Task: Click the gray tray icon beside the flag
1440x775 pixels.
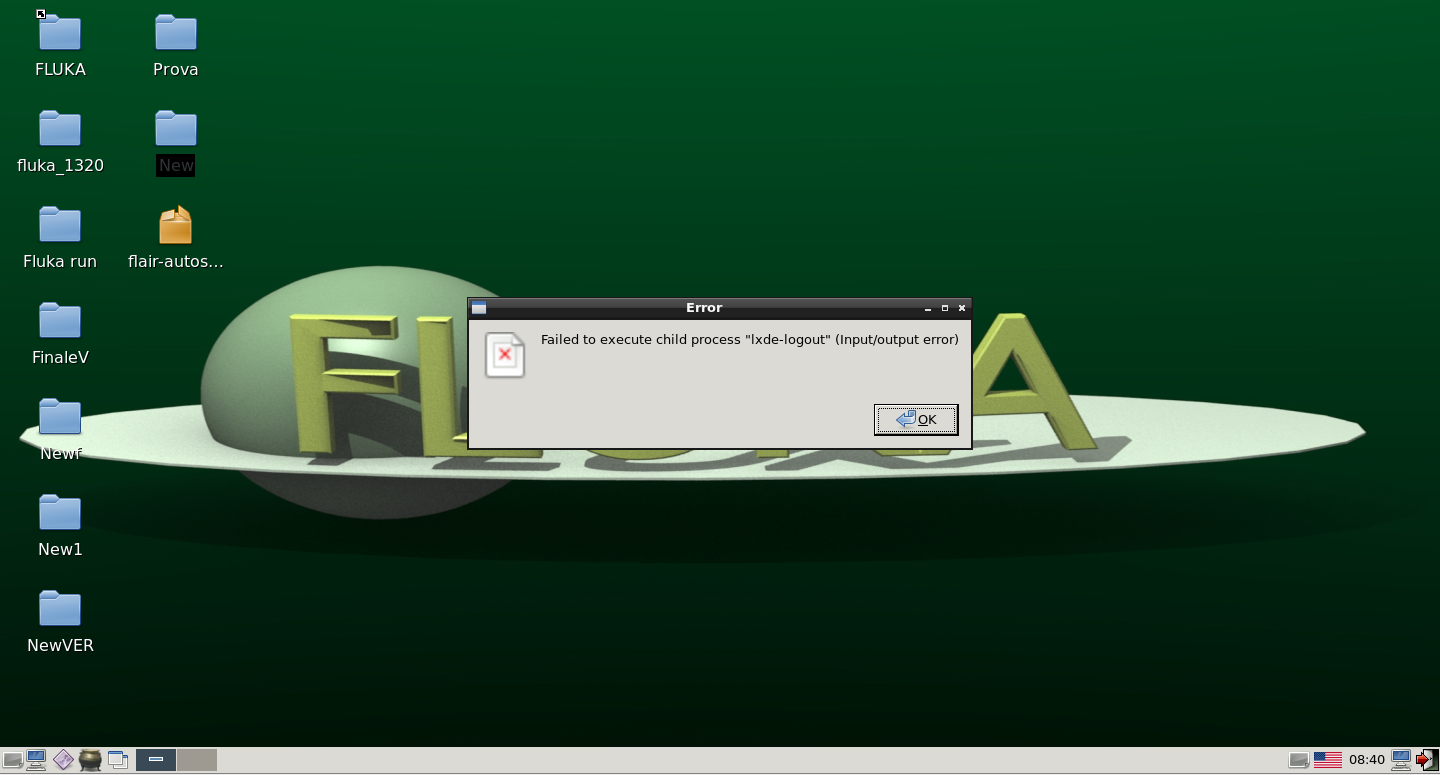Action: (1299, 760)
